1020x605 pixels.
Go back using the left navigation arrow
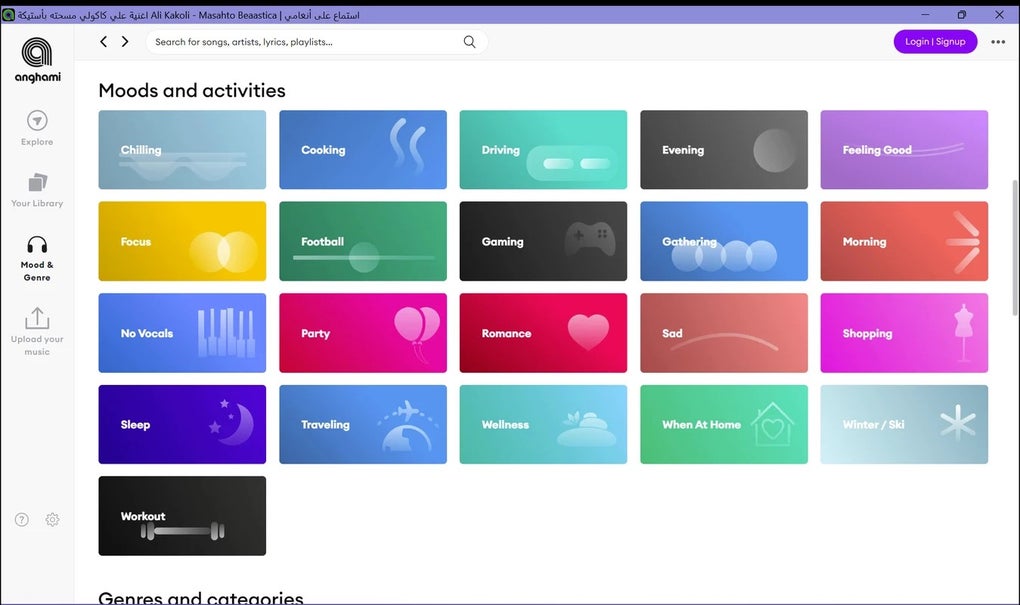tap(103, 41)
